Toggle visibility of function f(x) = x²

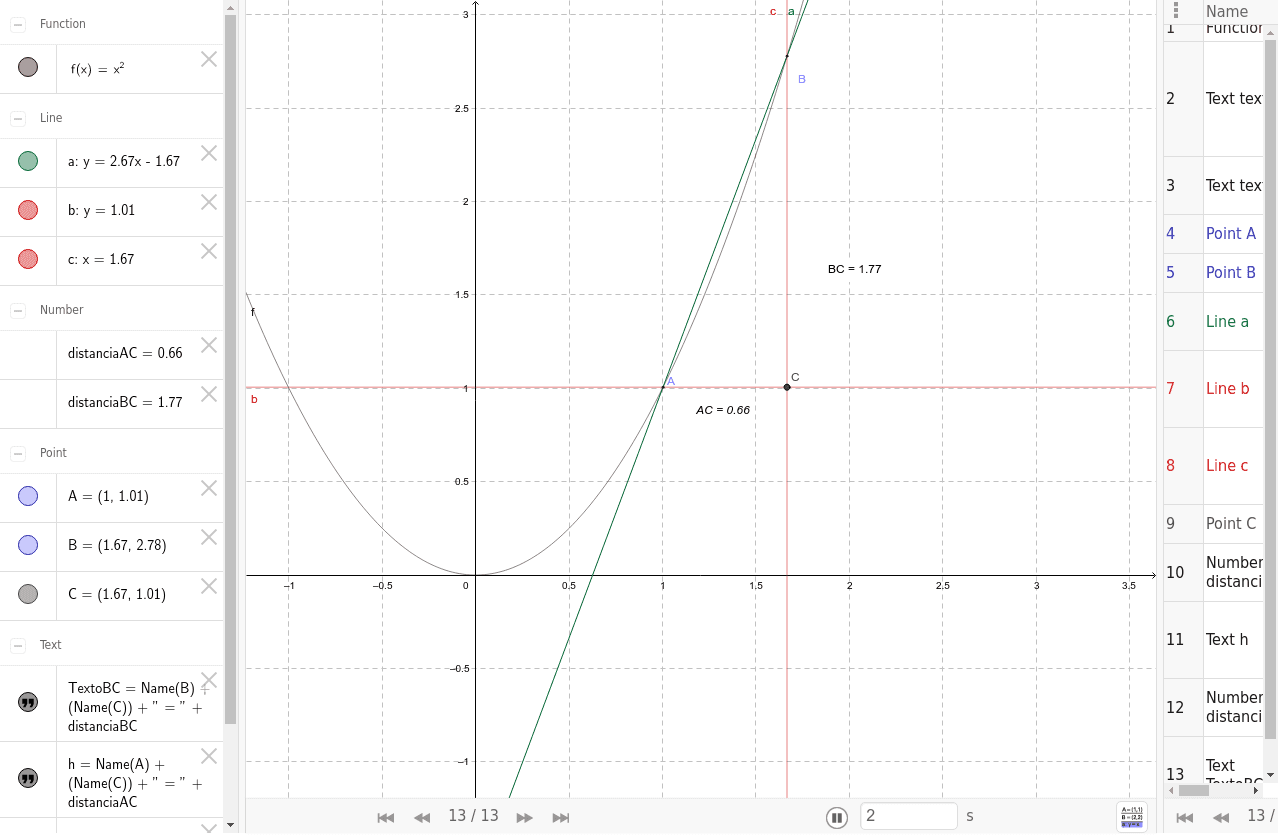click(28, 68)
